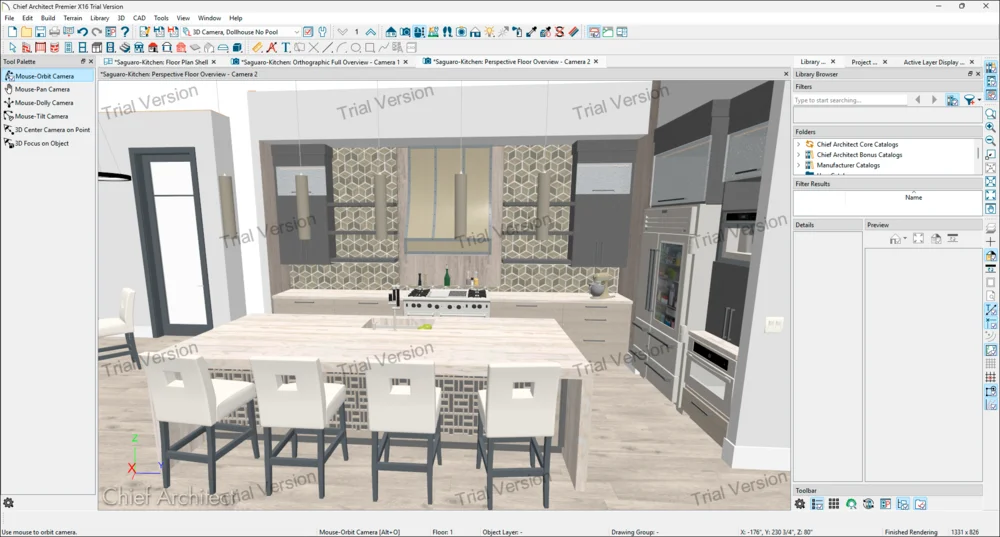Open Library Browser toolbar gear settings
Screen dimensions: 1000x537
click(x=800, y=504)
